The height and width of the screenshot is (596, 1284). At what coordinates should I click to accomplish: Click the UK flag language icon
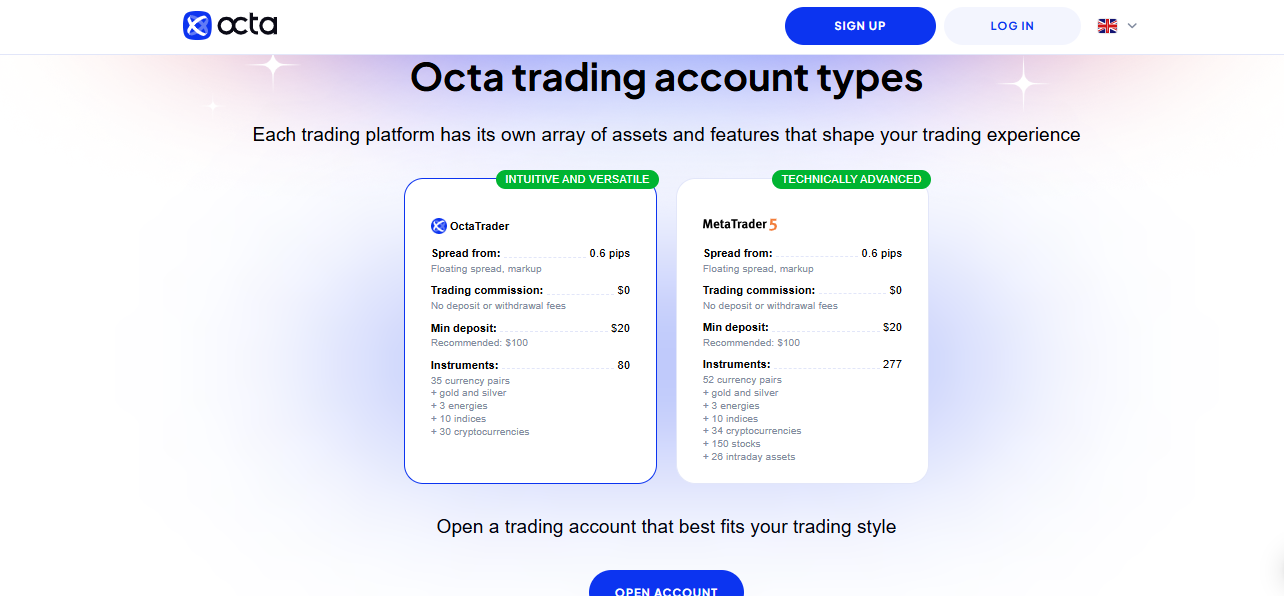click(x=1107, y=26)
